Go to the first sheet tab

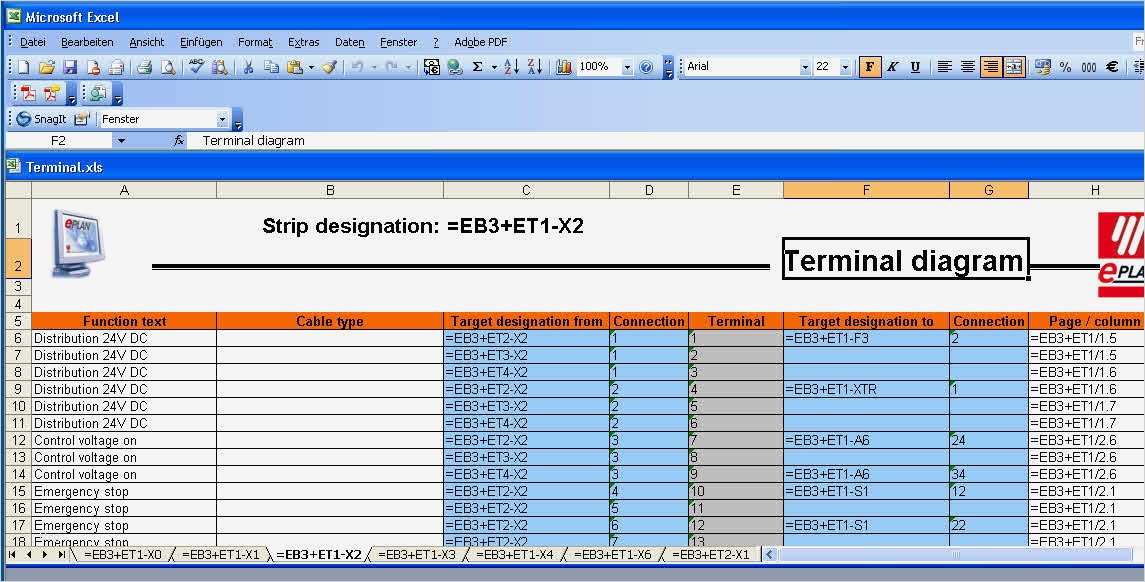12,555
